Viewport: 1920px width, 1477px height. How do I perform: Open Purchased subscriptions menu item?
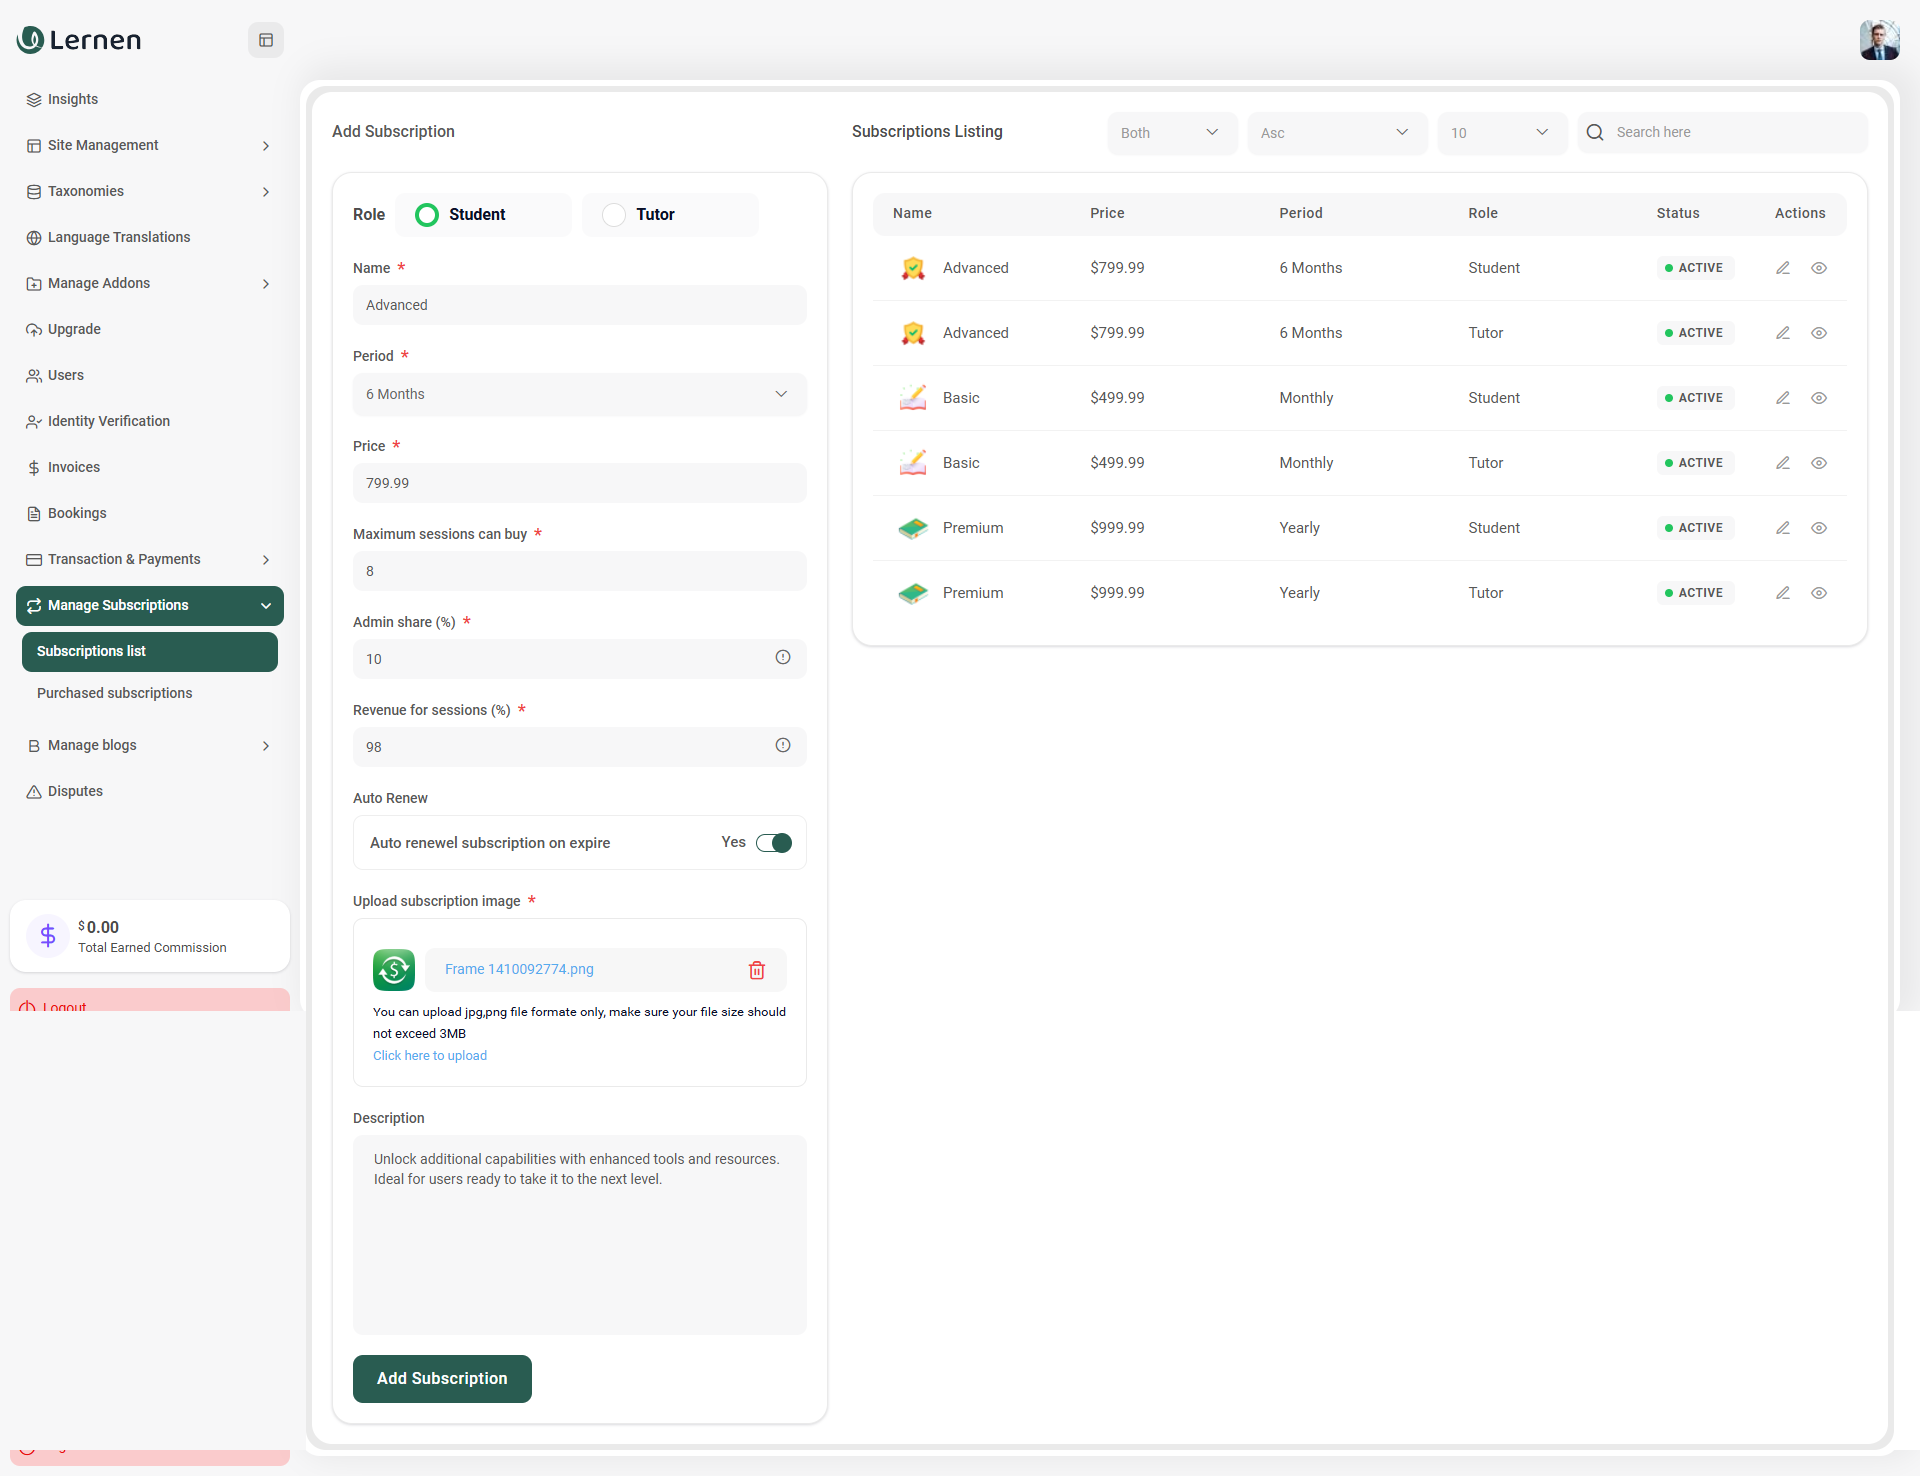tap(115, 693)
